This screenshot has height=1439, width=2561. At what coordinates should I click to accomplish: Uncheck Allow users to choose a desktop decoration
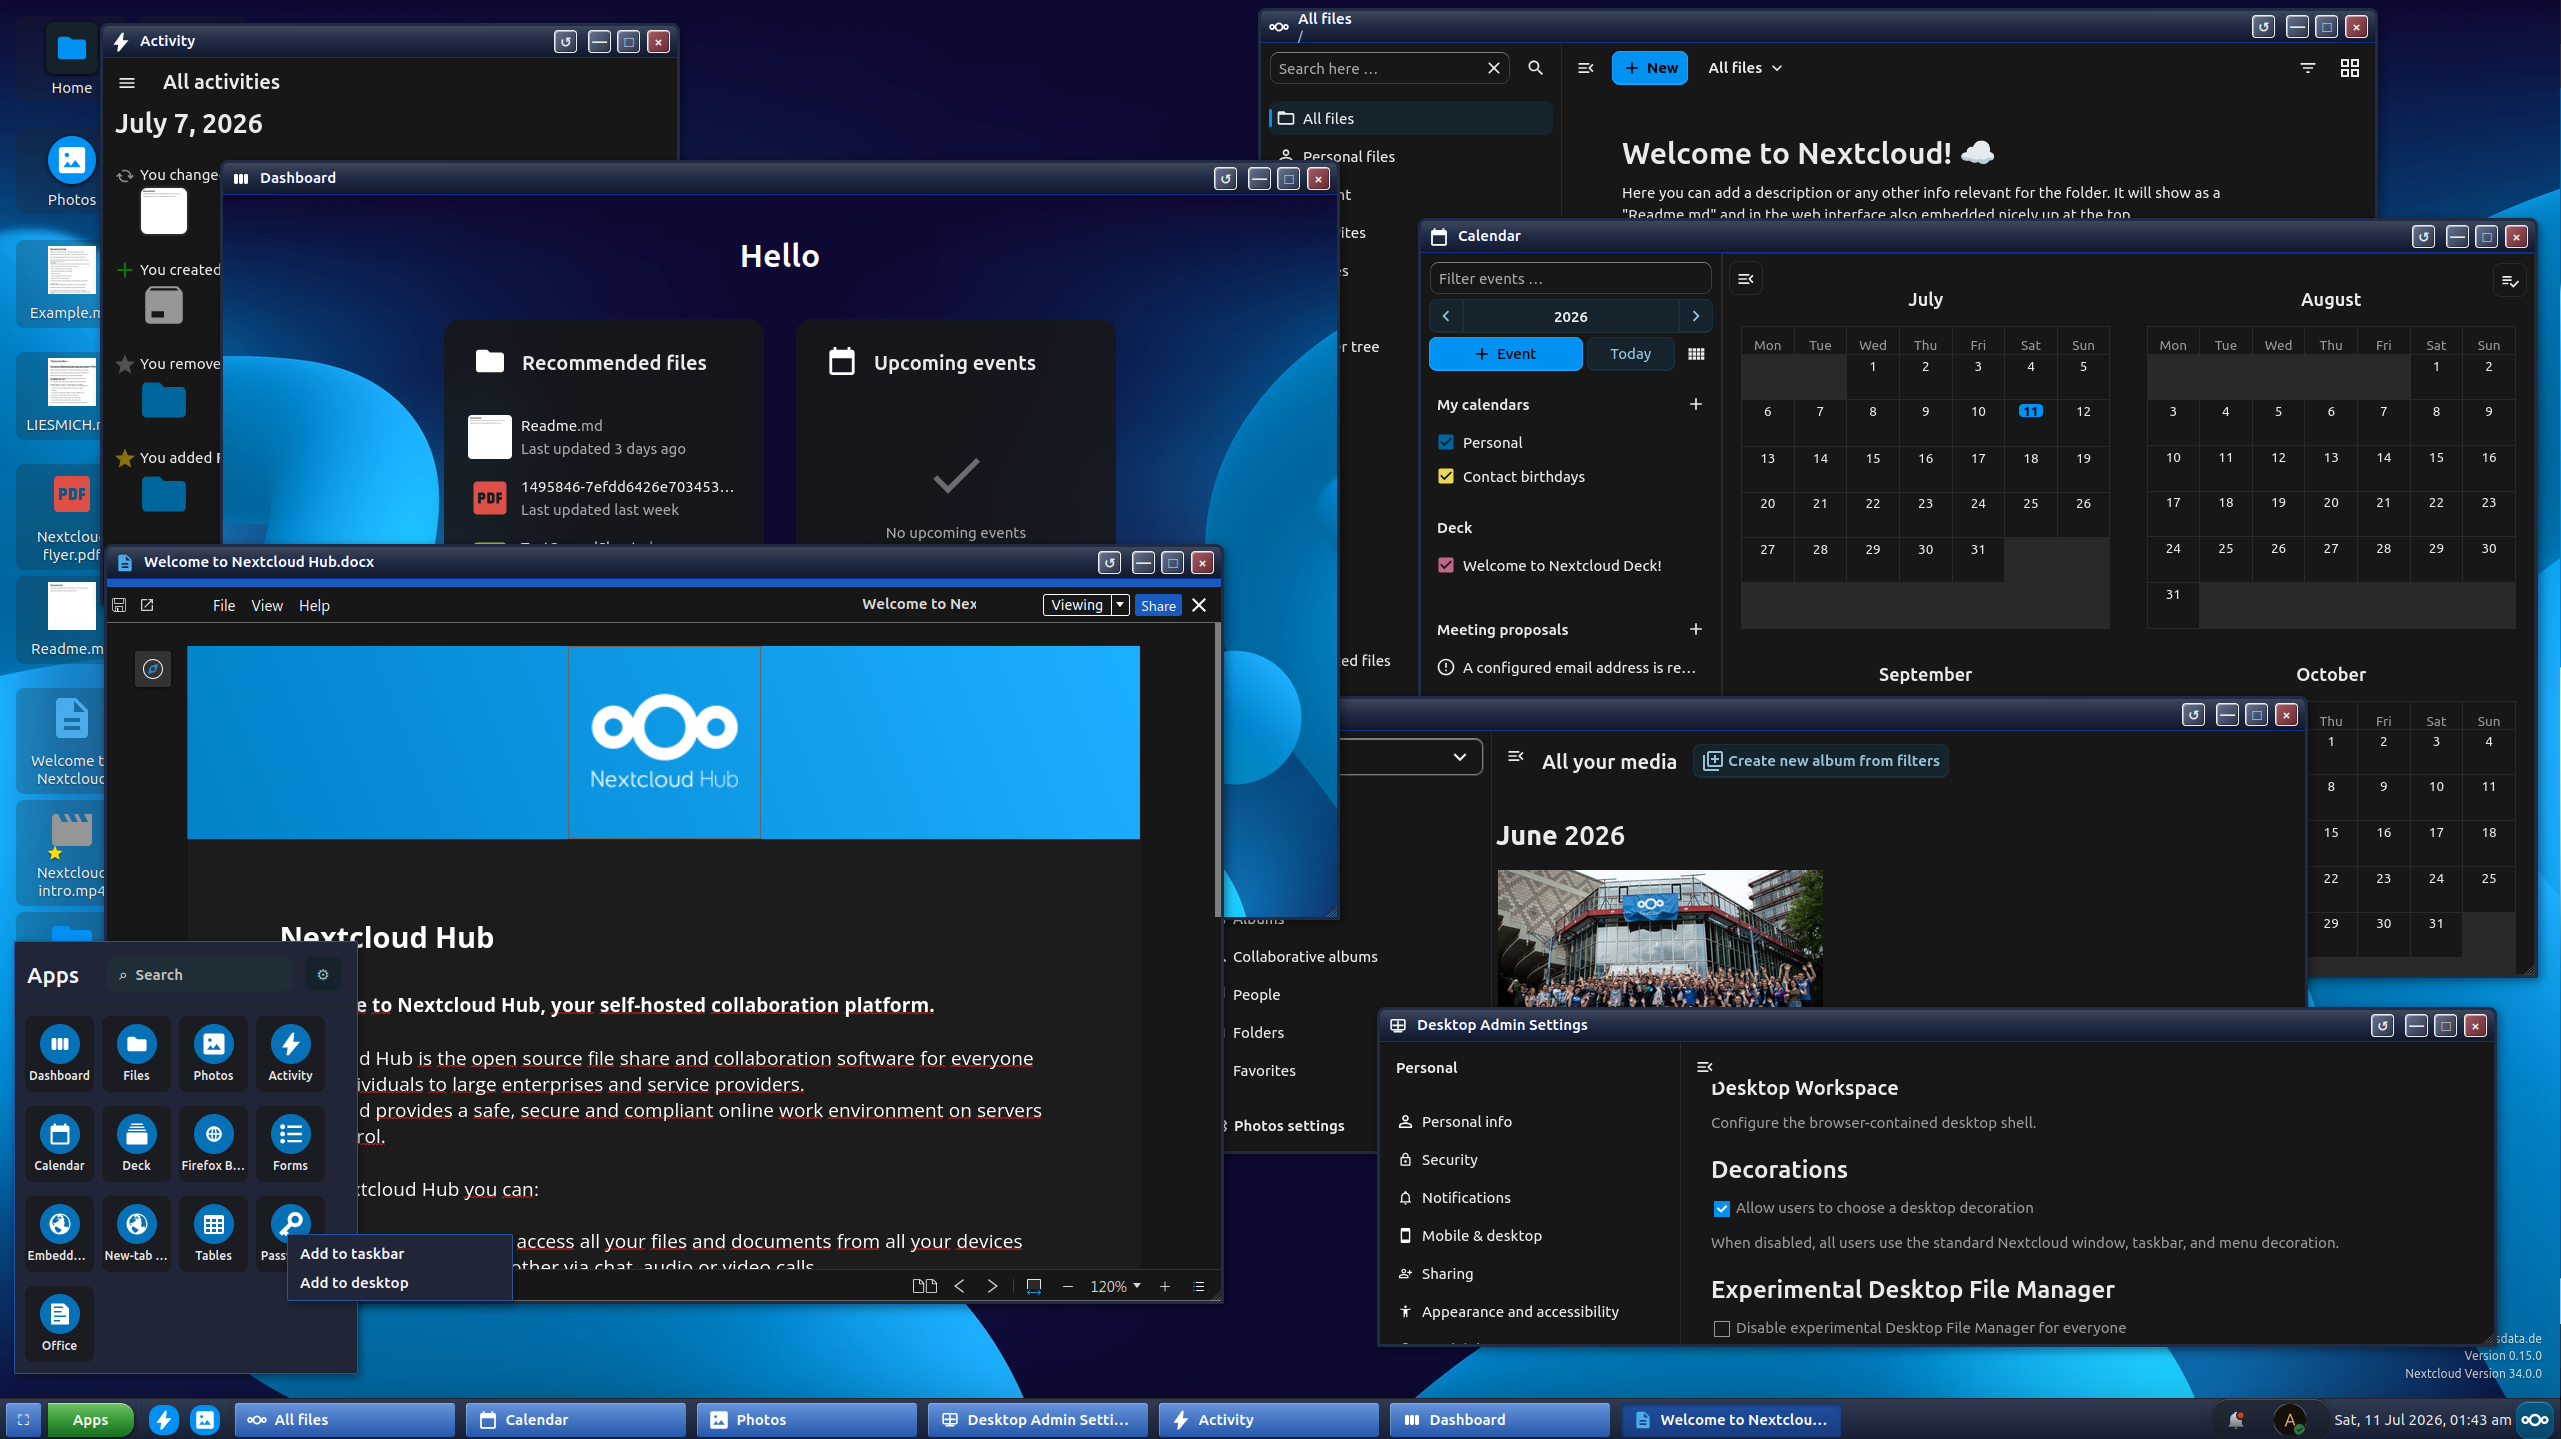click(1722, 1208)
